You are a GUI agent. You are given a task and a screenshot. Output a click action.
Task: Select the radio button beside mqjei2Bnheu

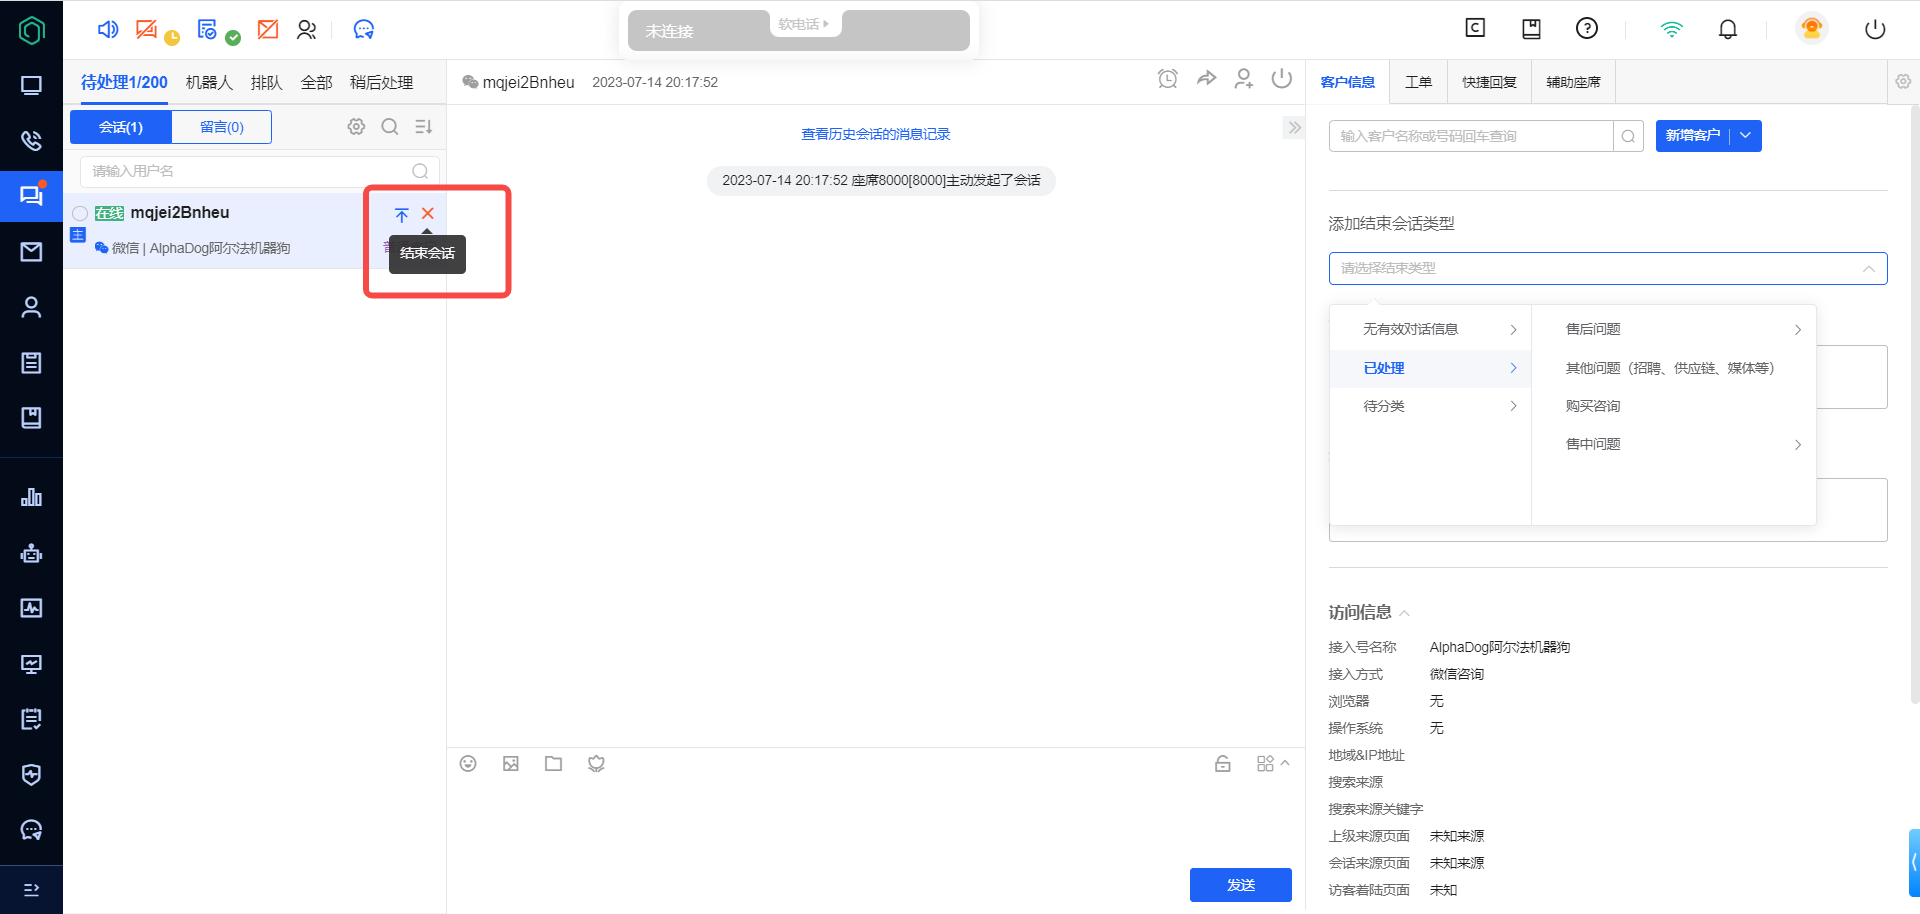tap(80, 213)
